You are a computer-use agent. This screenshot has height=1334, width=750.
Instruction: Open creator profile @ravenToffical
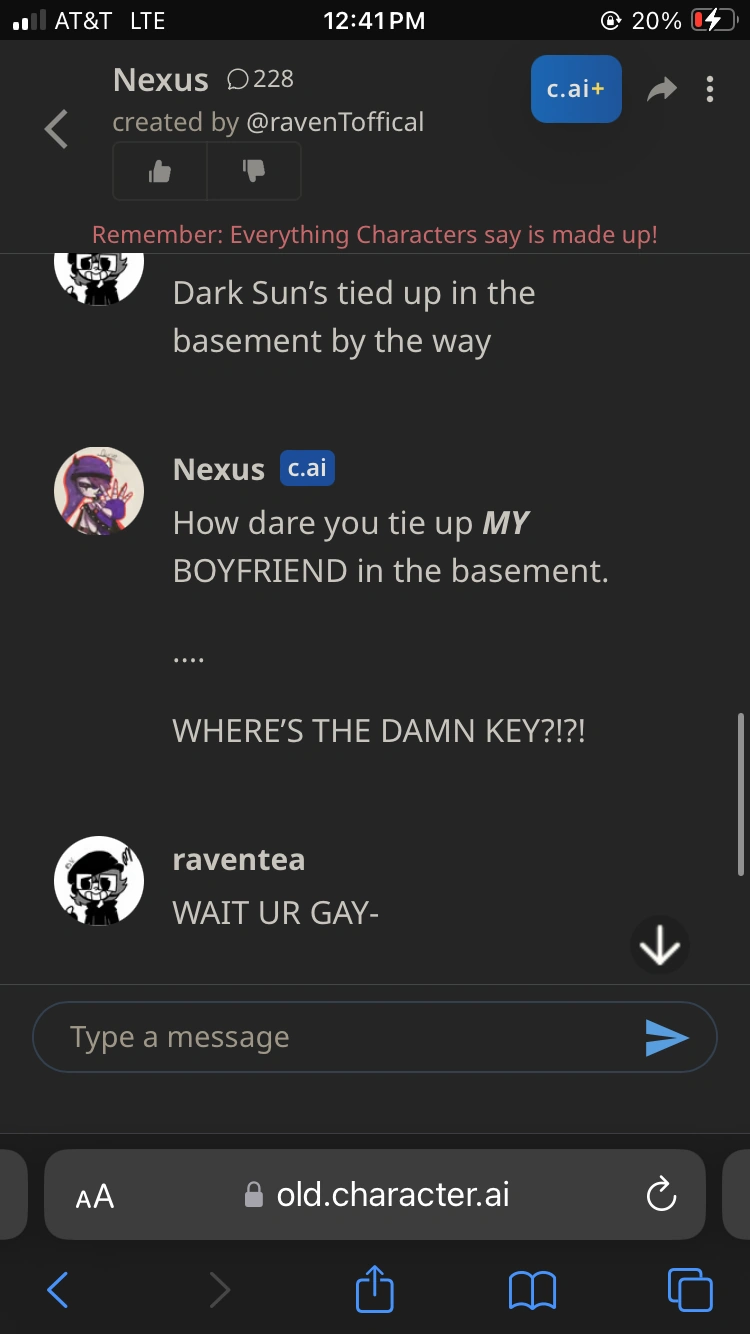point(334,122)
